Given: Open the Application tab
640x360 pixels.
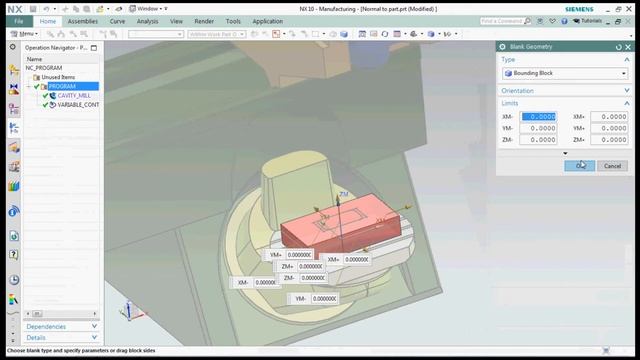Looking at the screenshot, I should (x=267, y=21).
